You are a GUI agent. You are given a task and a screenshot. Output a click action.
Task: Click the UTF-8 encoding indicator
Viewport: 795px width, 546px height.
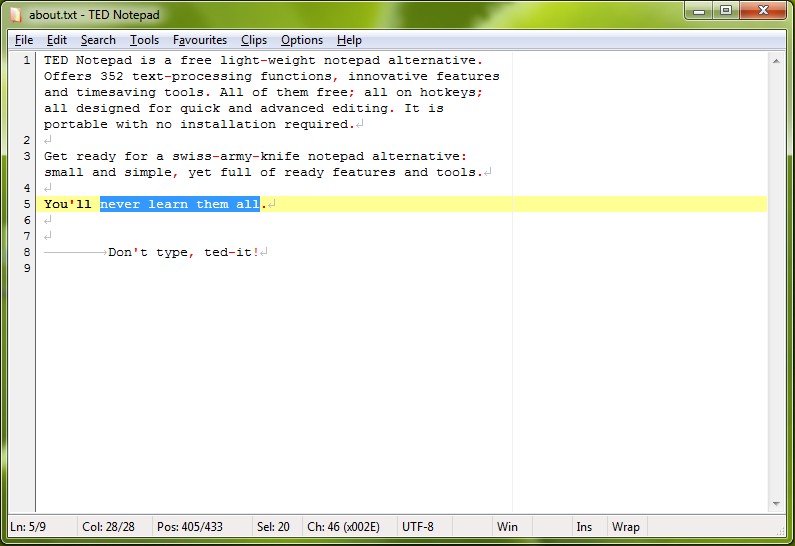point(418,526)
